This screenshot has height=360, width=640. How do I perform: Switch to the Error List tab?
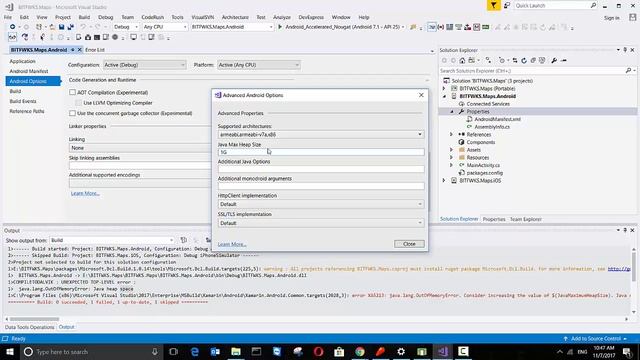click(x=95, y=50)
